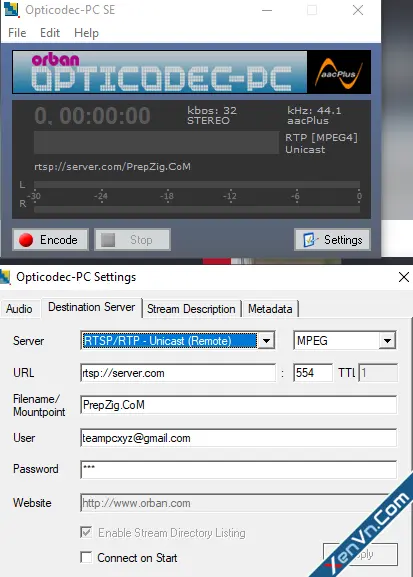Viewport: 413px width, 577px height.
Task: Click the Filename/ Mountpoint label
Action: [x=39, y=405]
